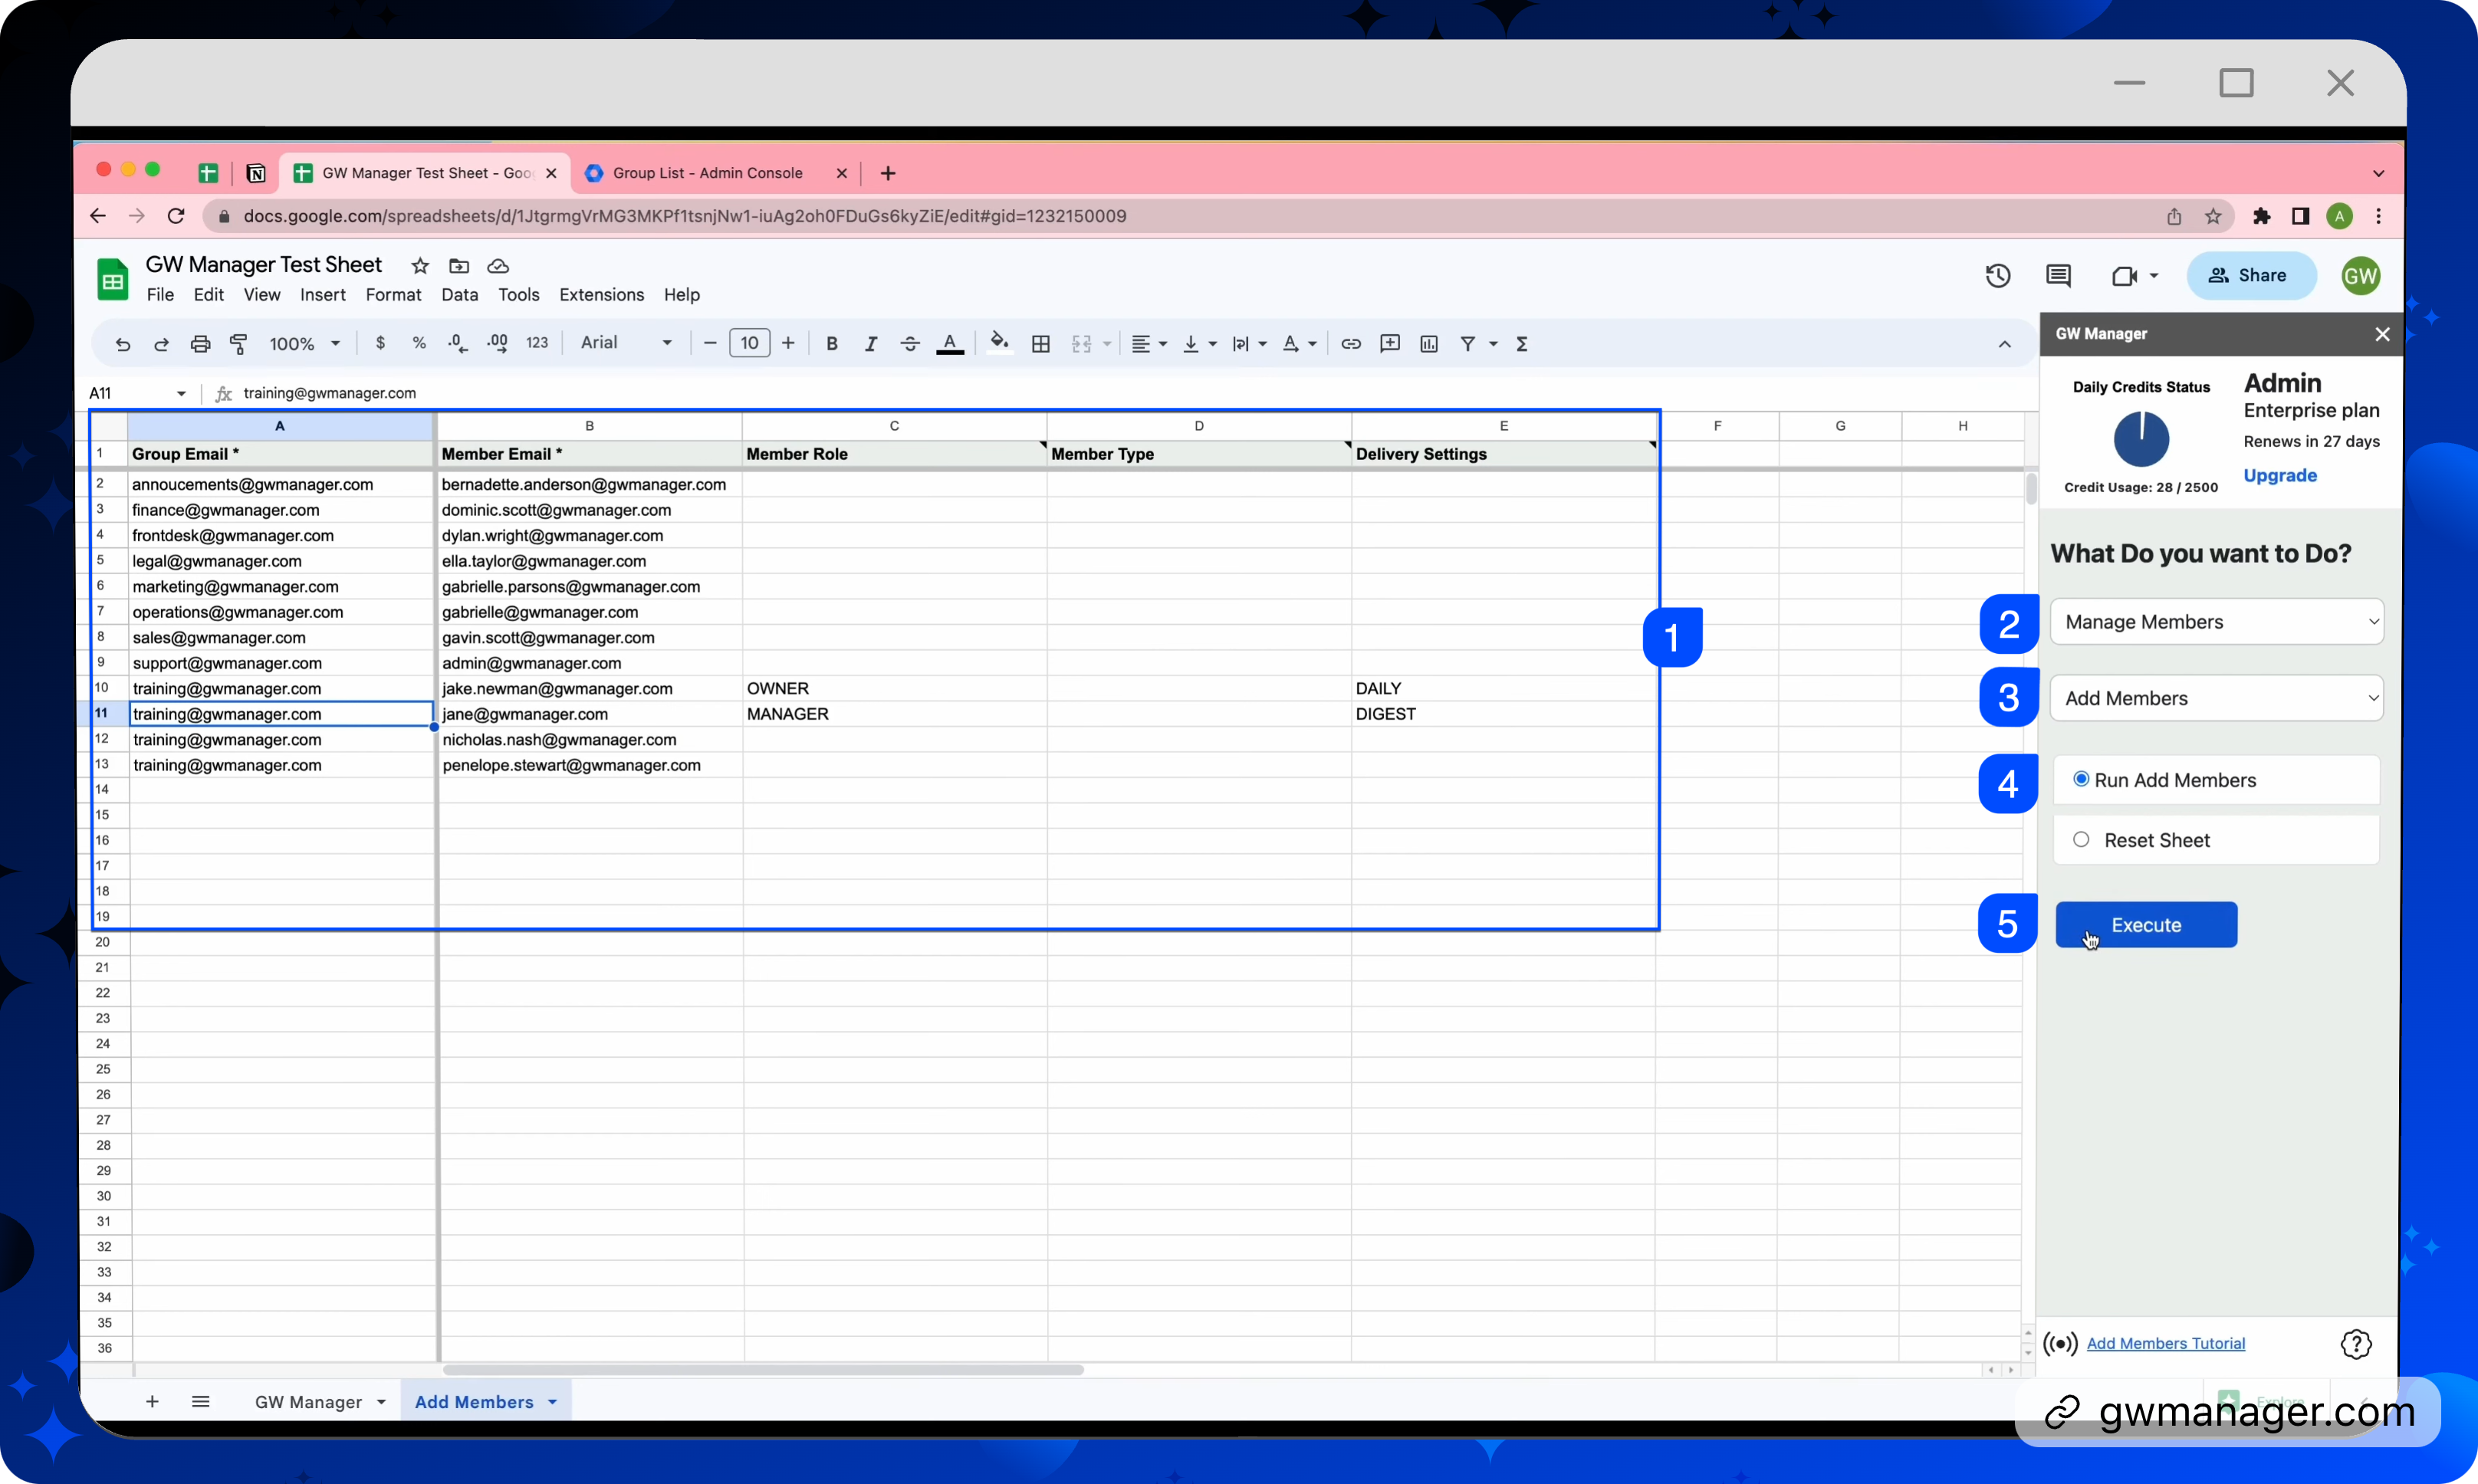
Task: Click the Share button
Action: pyautogui.click(x=2251, y=275)
